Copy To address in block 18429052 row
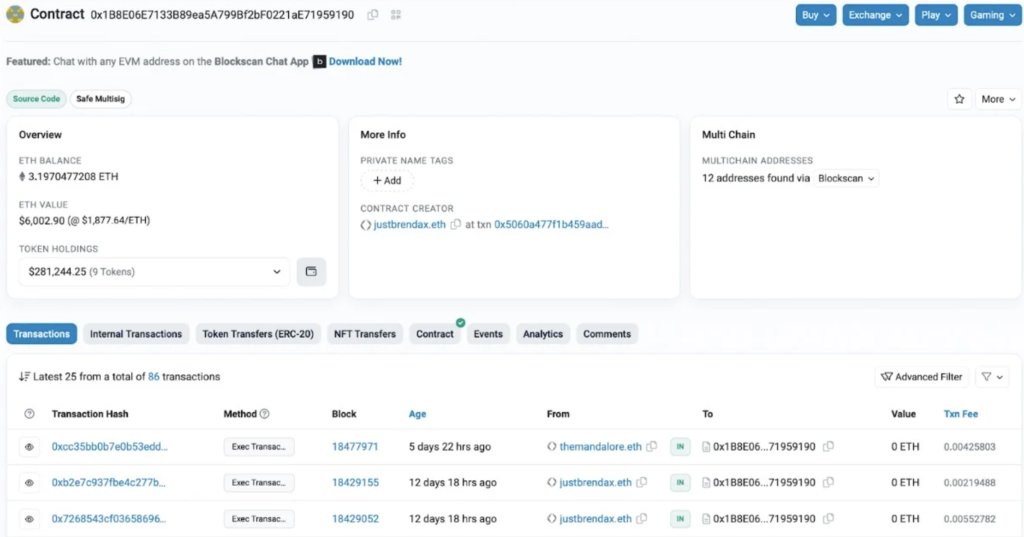 coord(828,519)
